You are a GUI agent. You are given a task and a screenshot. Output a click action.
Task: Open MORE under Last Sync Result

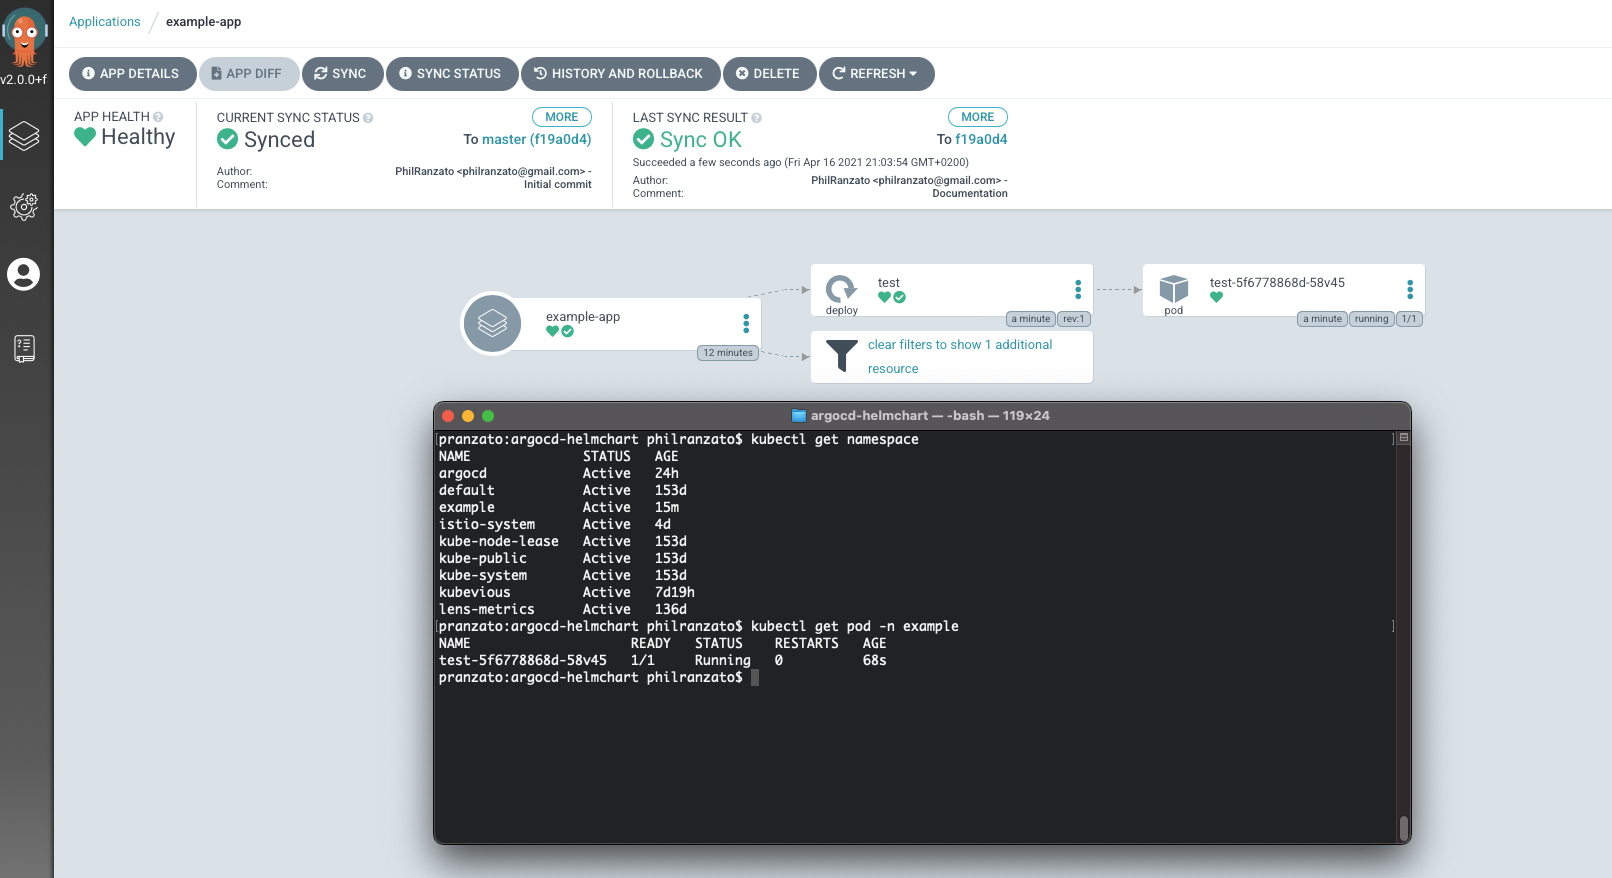tap(978, 117)
